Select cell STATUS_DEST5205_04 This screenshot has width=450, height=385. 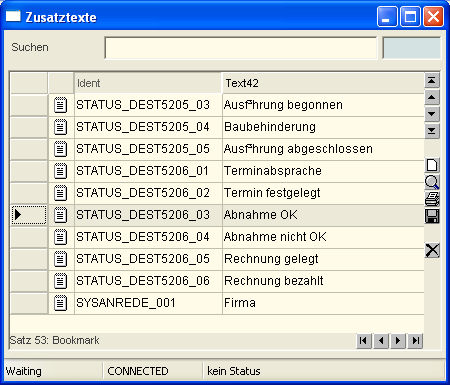(148, 127)
